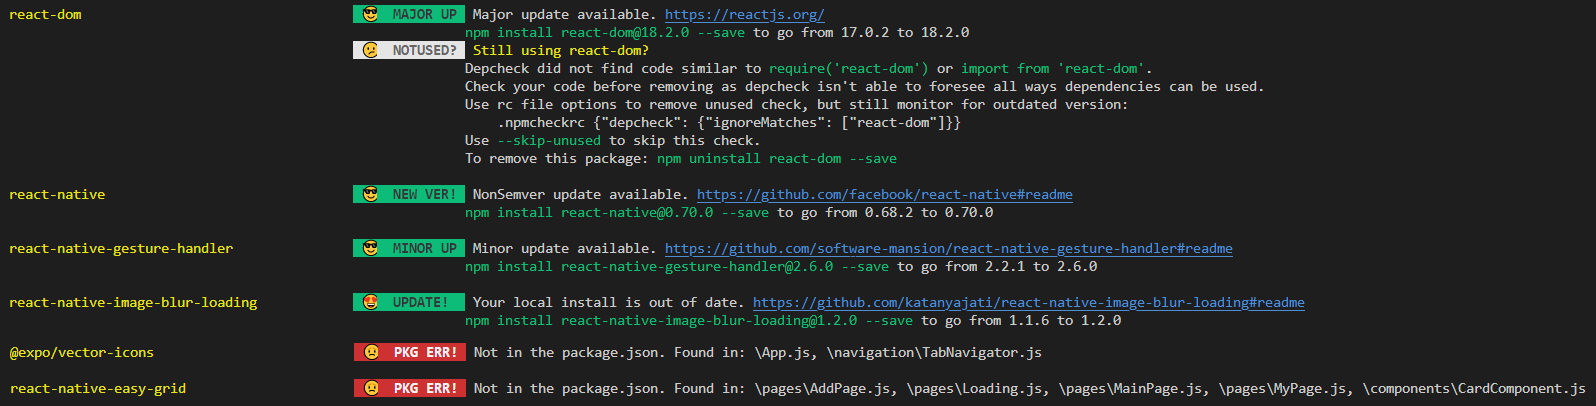Select the react-native package name
1596x406 pixels.
tap(57, 195)
